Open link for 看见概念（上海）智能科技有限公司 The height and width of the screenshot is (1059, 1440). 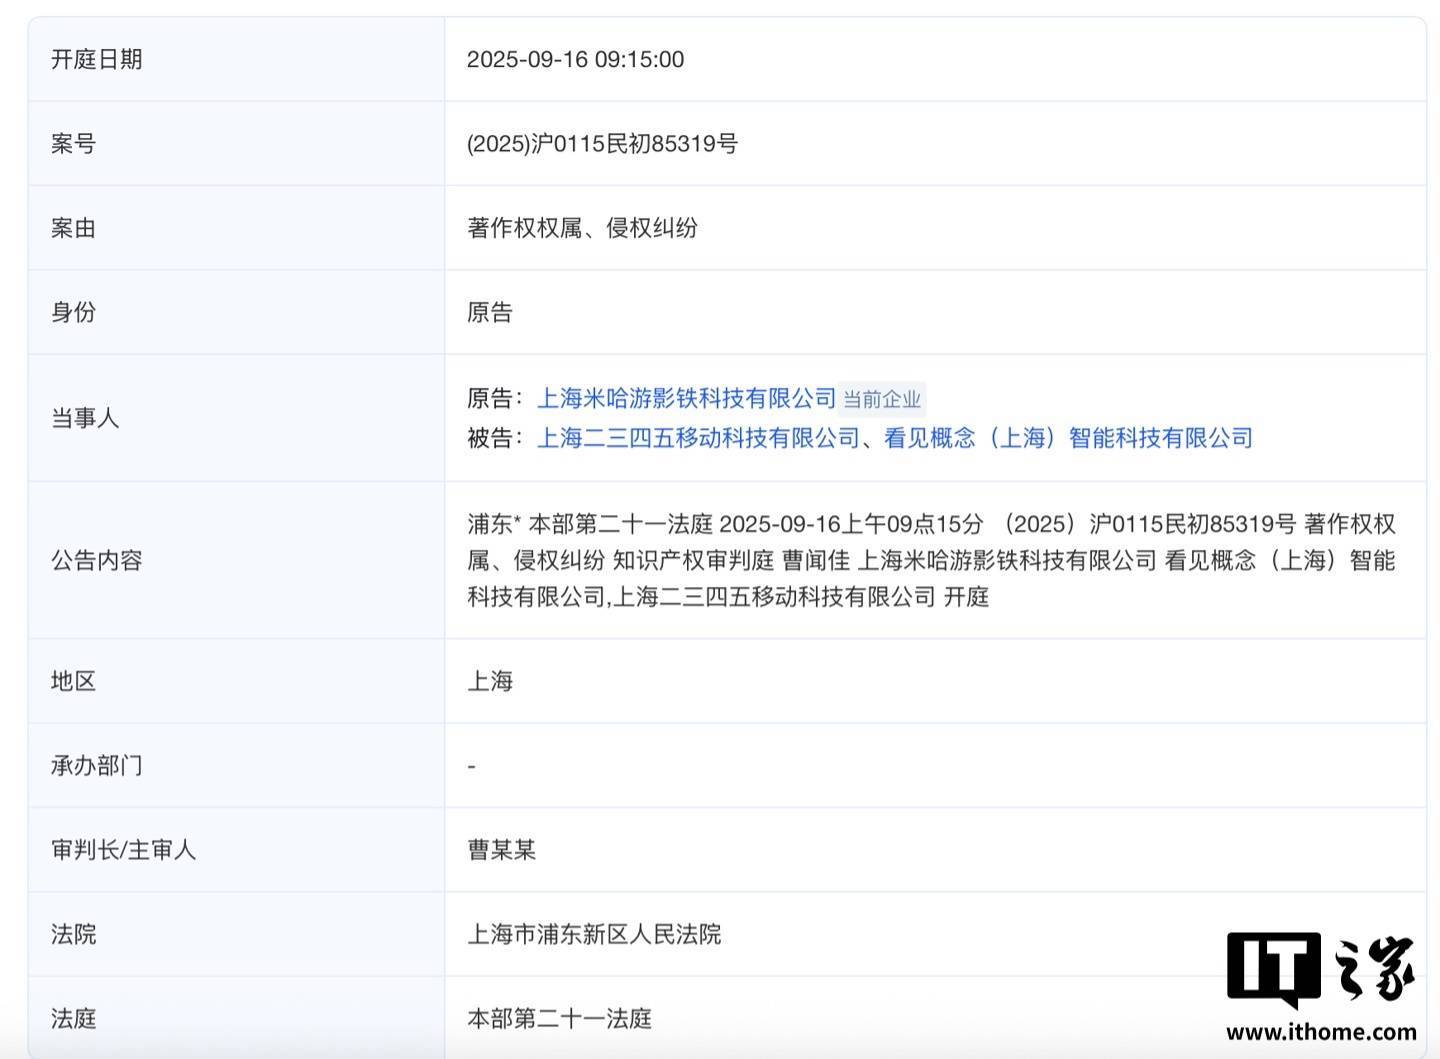point(1070,438)
